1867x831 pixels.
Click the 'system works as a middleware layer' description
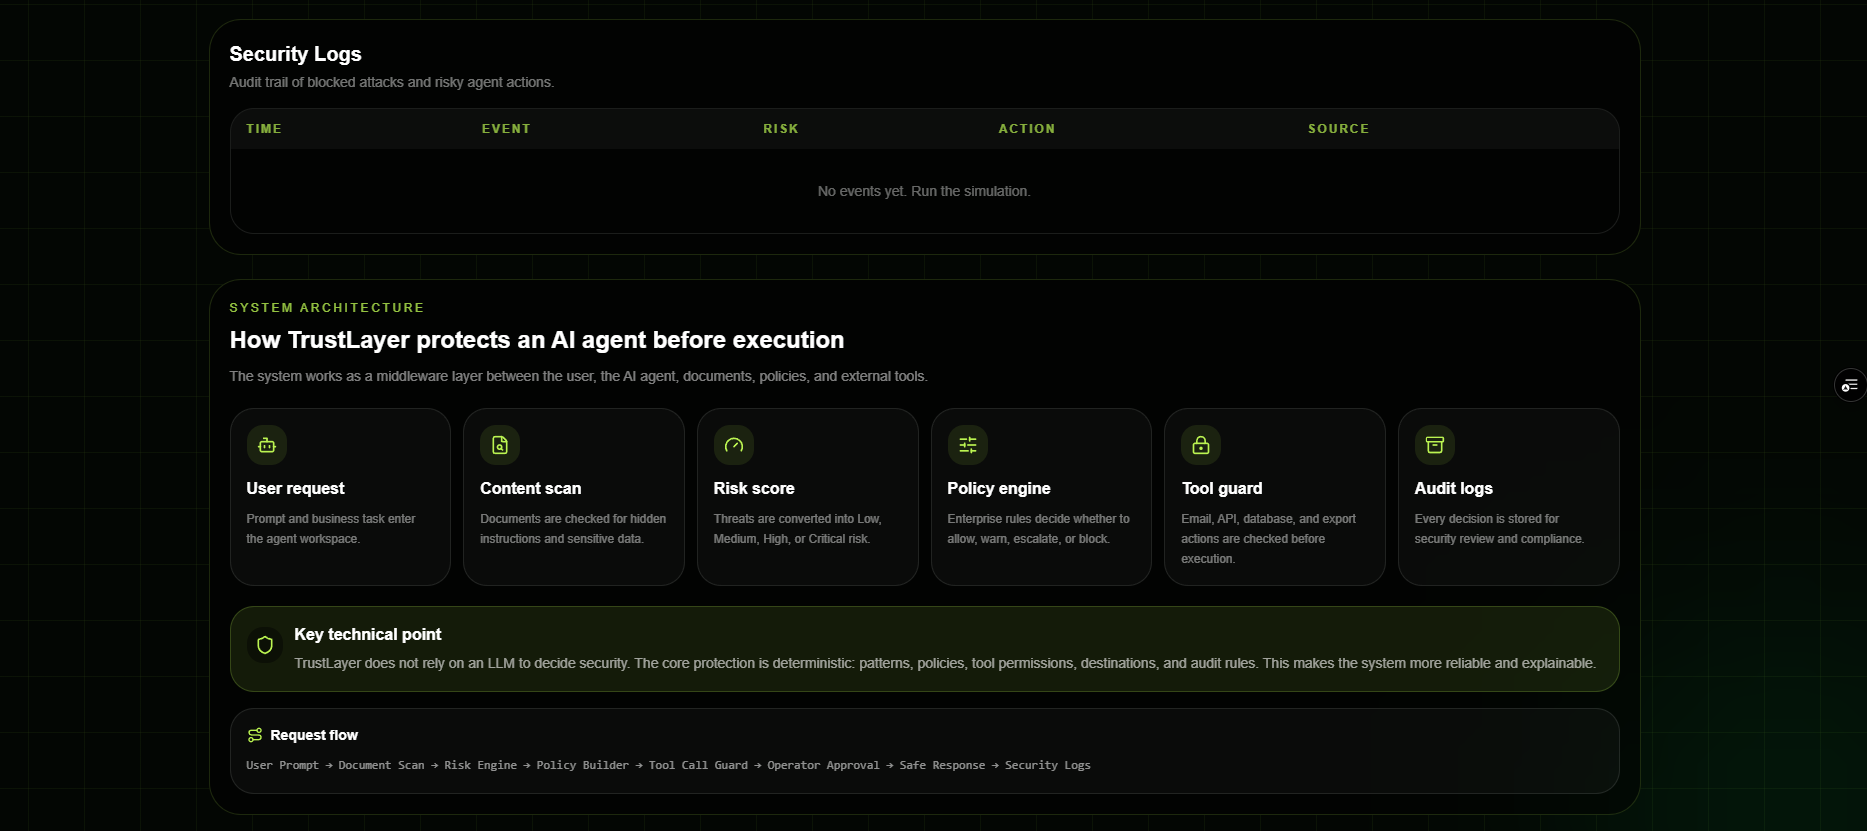point(578,376)
